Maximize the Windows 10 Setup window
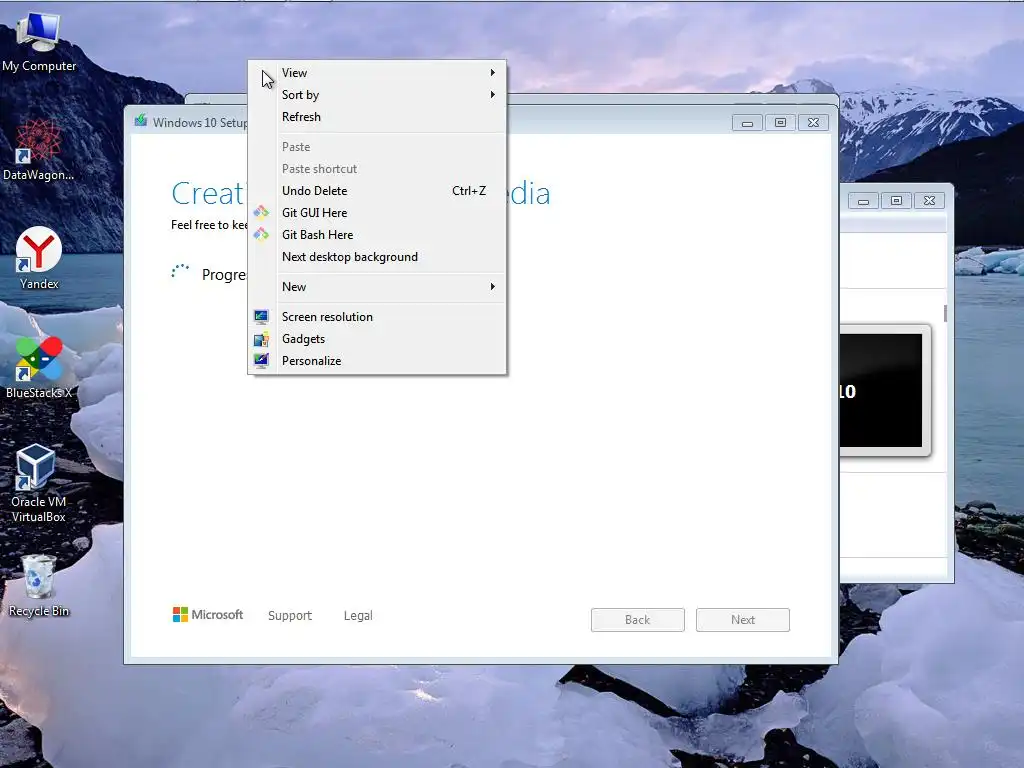Image resolution: width=1024 pixels, height=768 pixels. (780, 123)
